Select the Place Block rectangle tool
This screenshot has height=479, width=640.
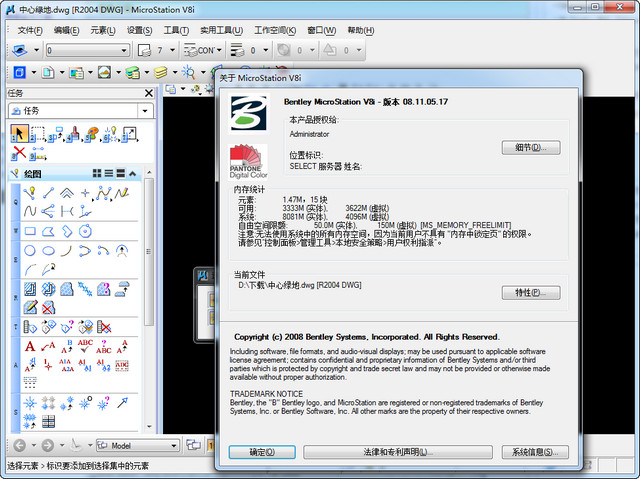(30, 231)
